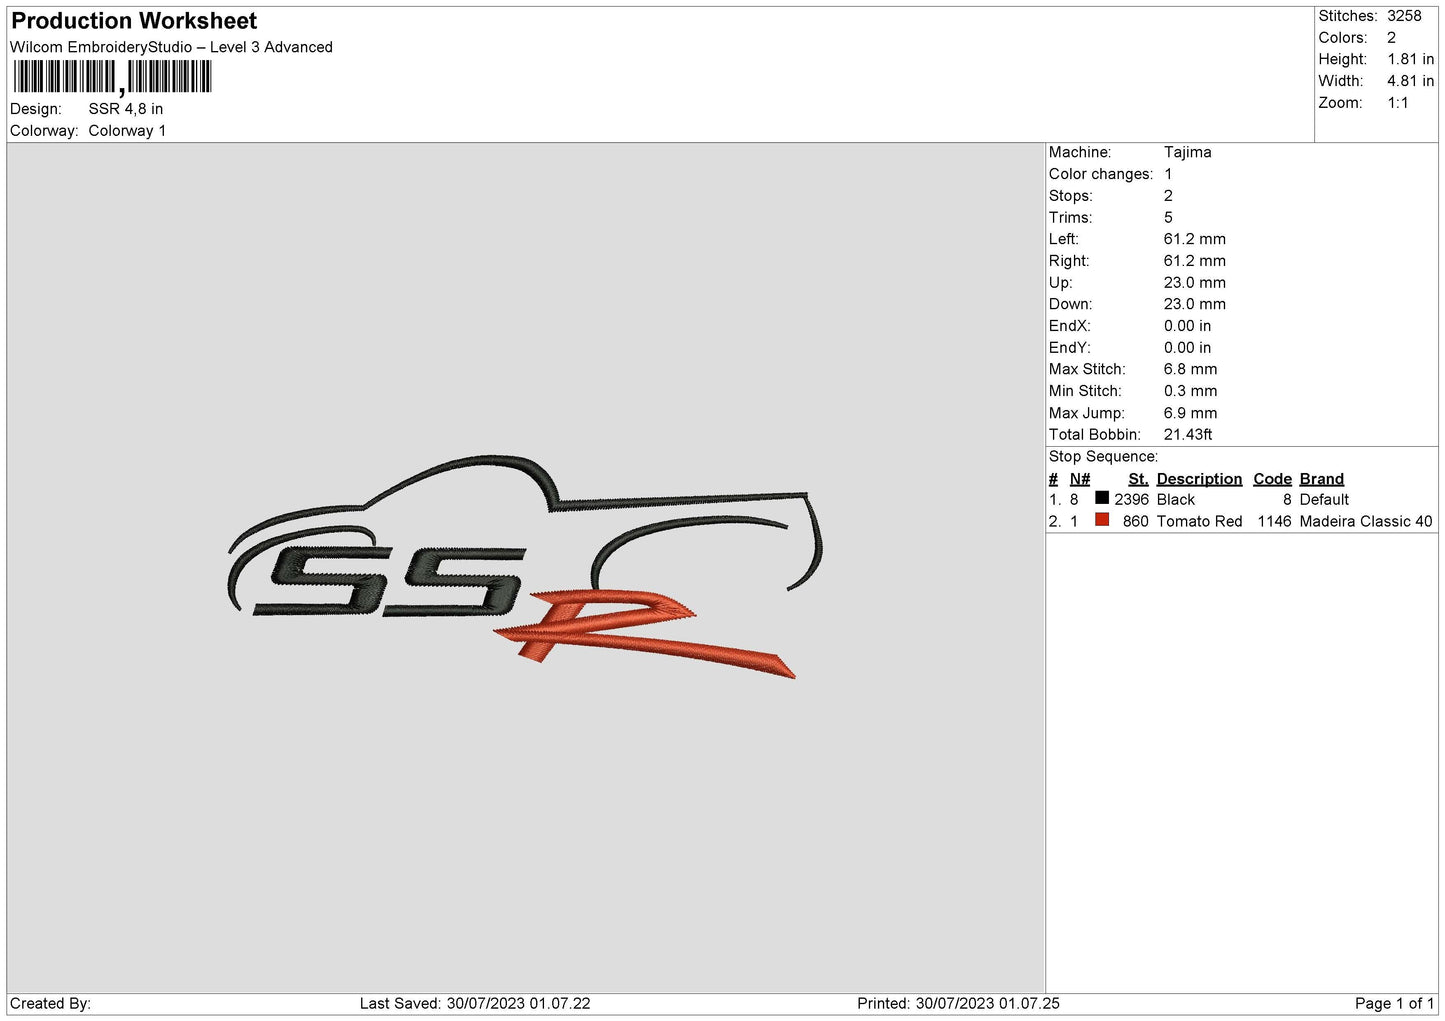This screenshot has height=1021, width=1445.
Task: Click the Left value '61.2 mm'
Action: (1194, 239)
